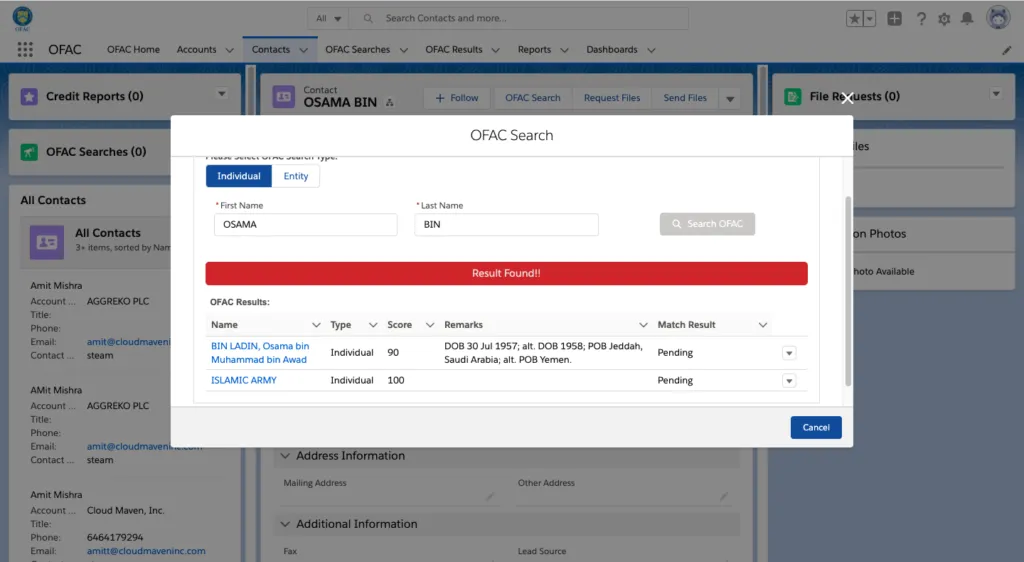Expand the OFAC Searches tab chevron
Screen dimensions: 1024x562
coord(404,50)
